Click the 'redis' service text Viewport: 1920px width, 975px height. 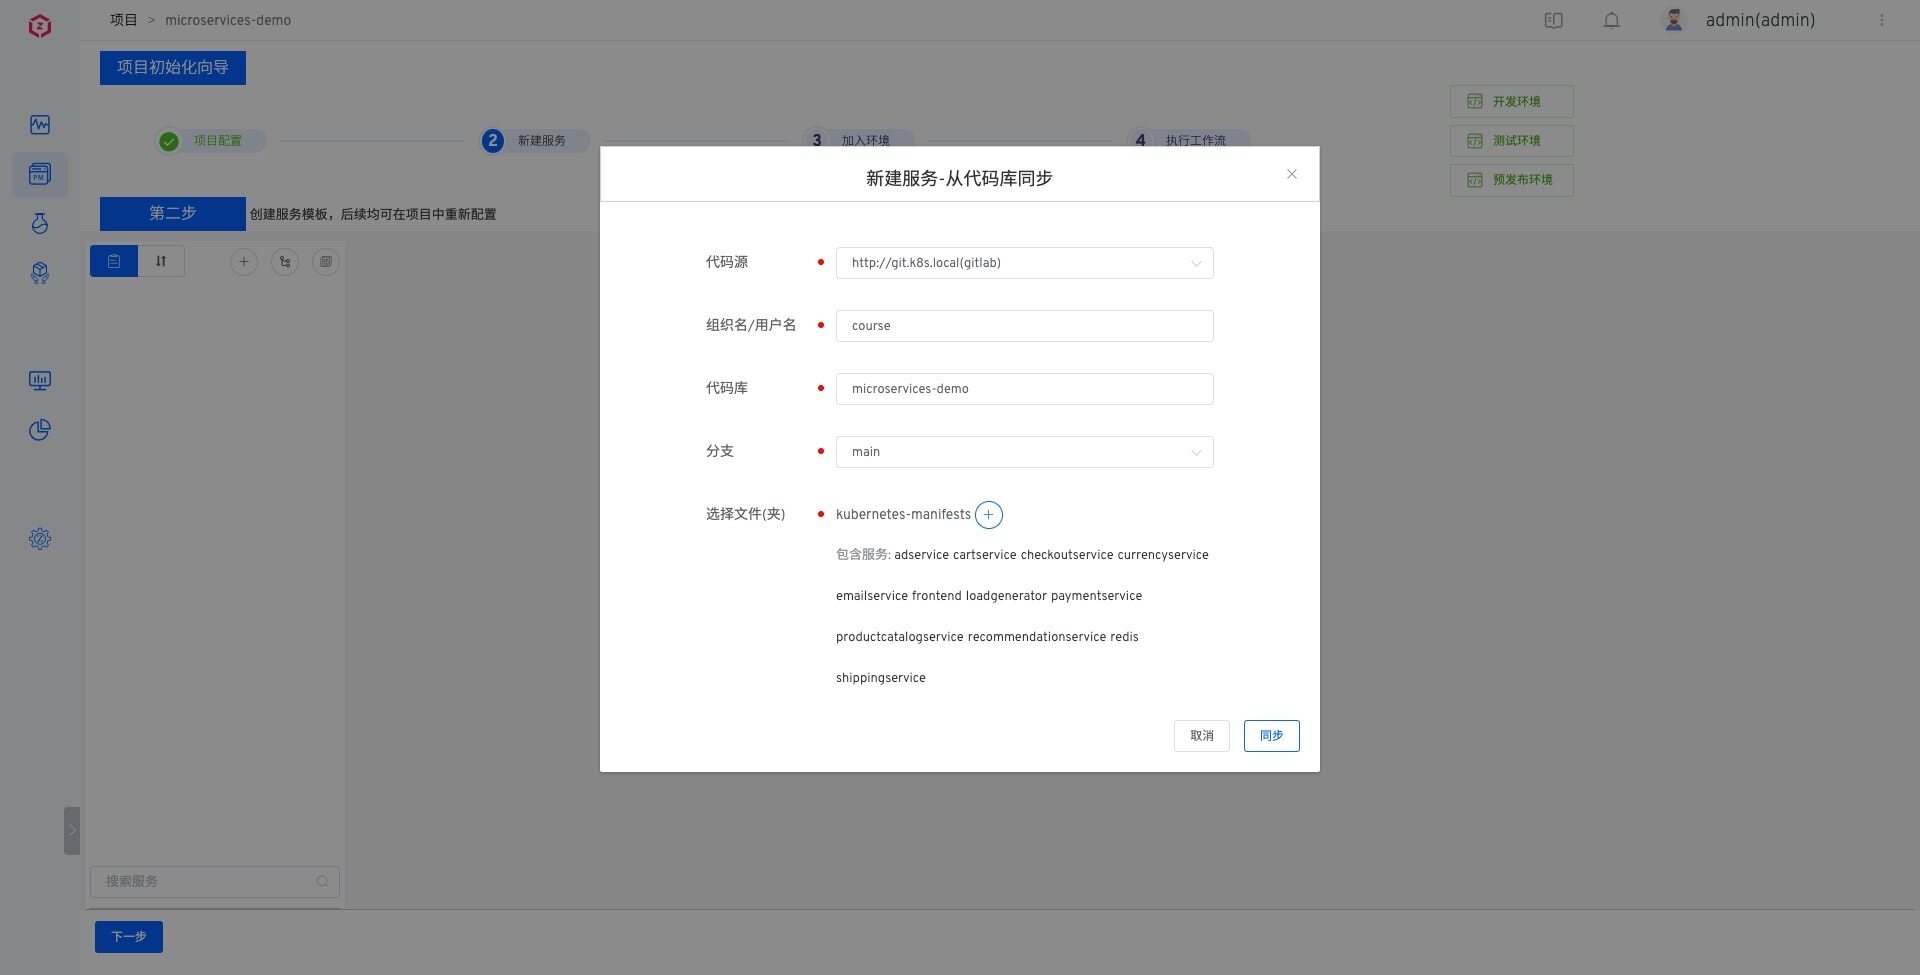[x=1124, y=637]
